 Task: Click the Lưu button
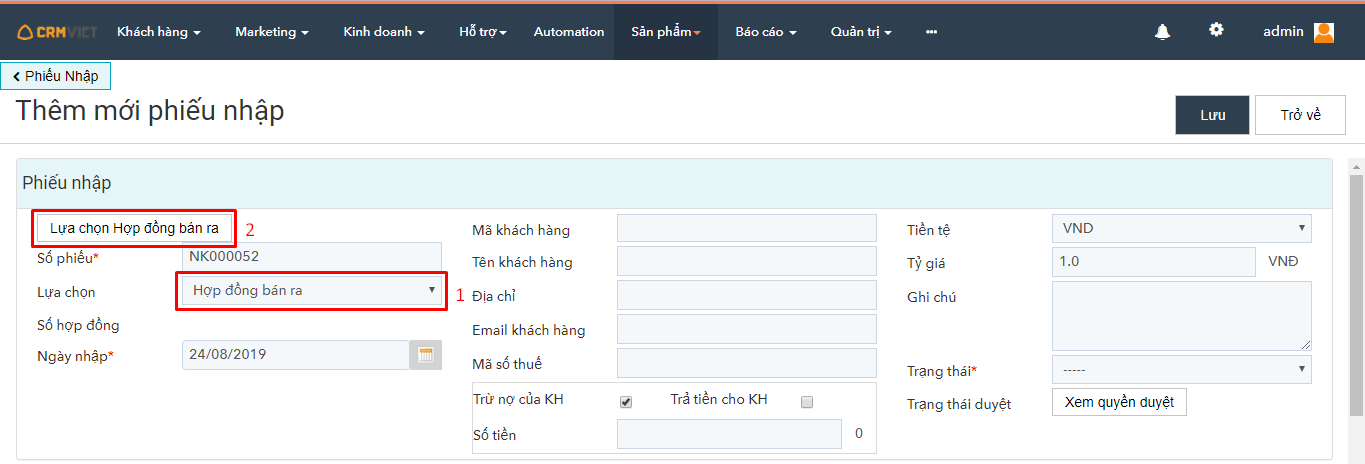coord(1213,115)
